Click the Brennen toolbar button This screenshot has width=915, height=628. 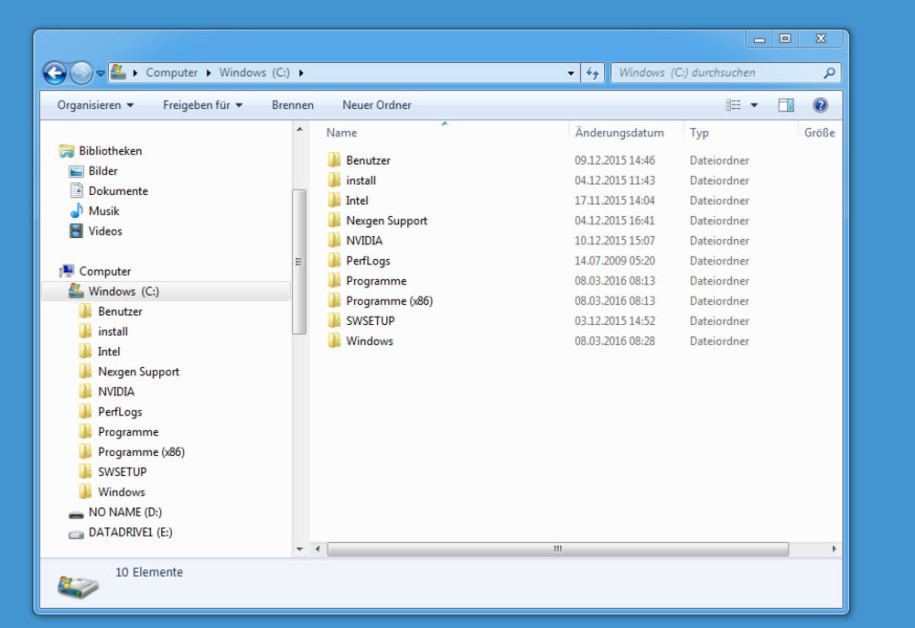[292, 105]
